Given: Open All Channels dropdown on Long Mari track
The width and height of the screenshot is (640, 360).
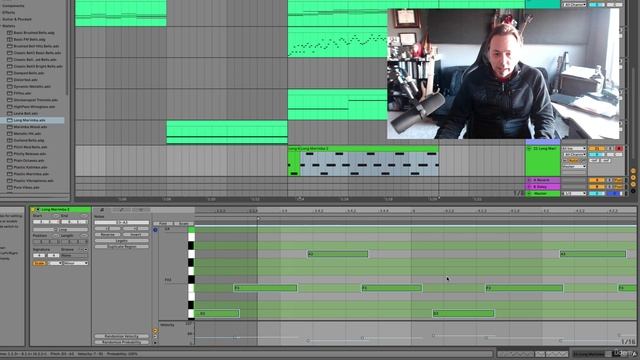Looking at the screenshot, I should (574, 155).
